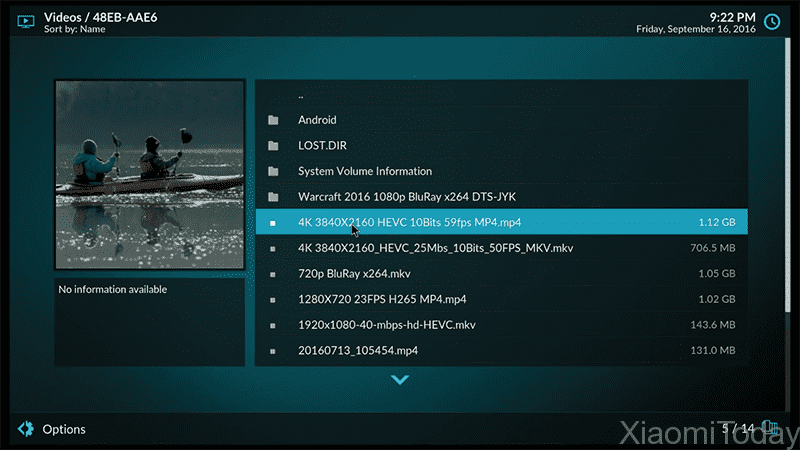Click the kayak video preview thumbnail
This screenshot has height=450, width=800.
coord(149,175)
